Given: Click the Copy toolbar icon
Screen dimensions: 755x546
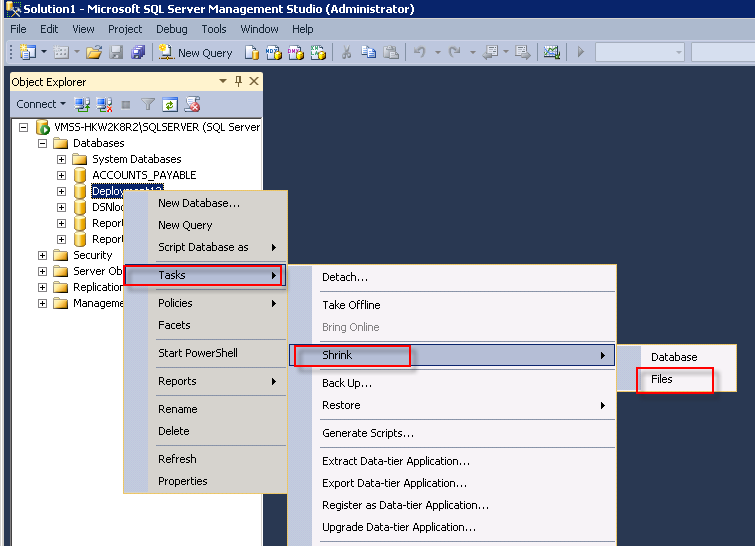Looking at the screenshot, I should pos(368,52).
